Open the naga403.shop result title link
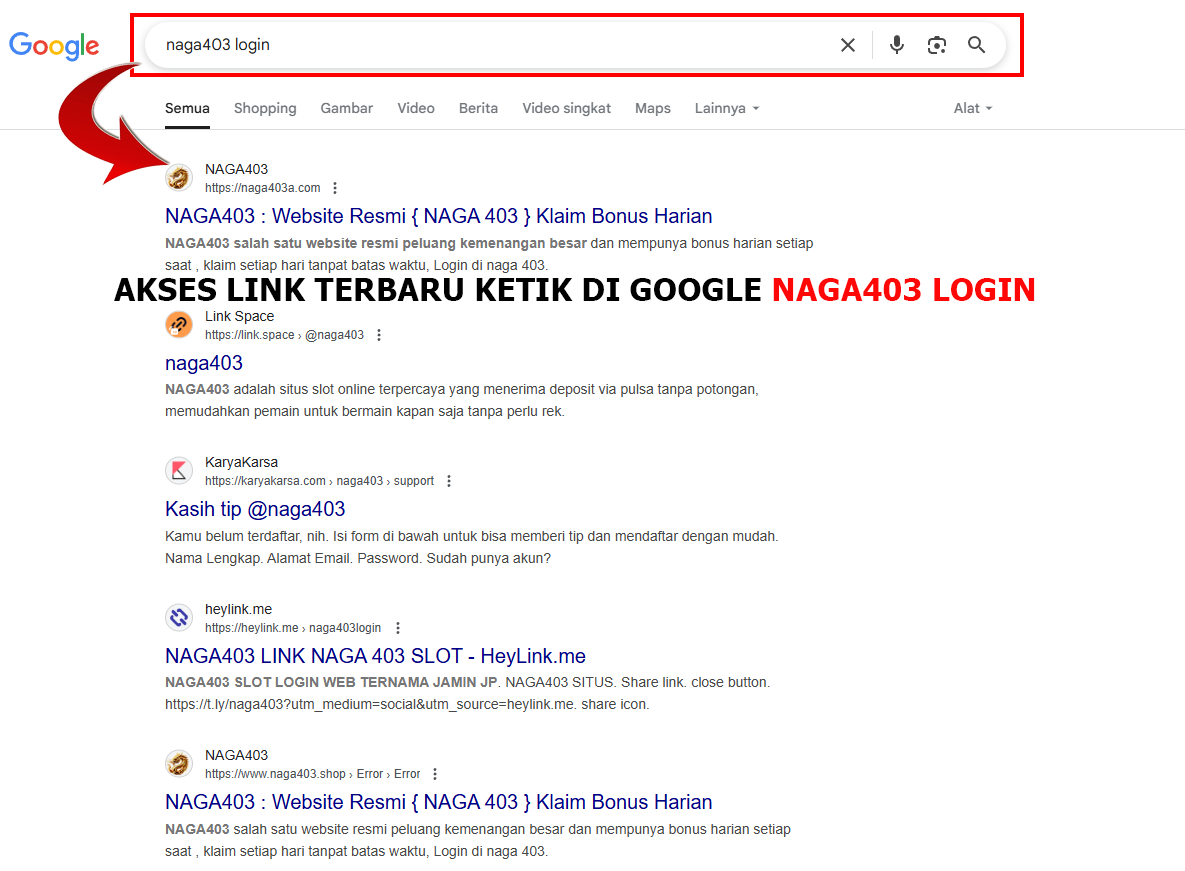 coord(438,802)
